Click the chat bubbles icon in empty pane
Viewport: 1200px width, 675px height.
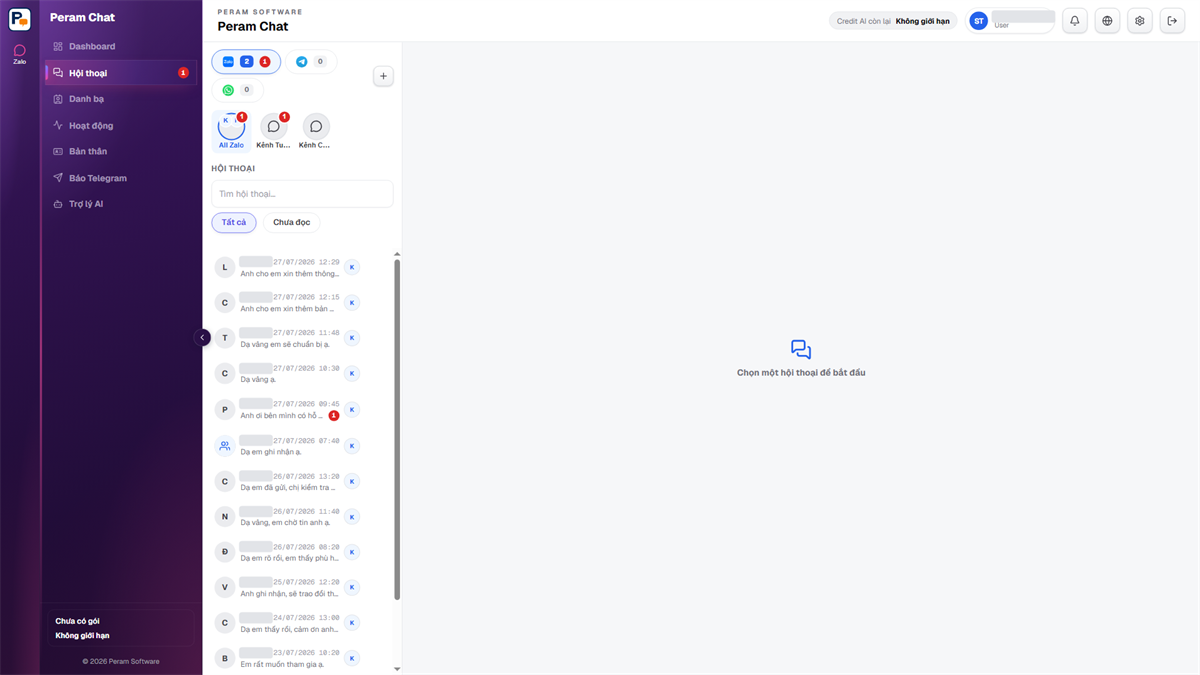pos(801,349)
